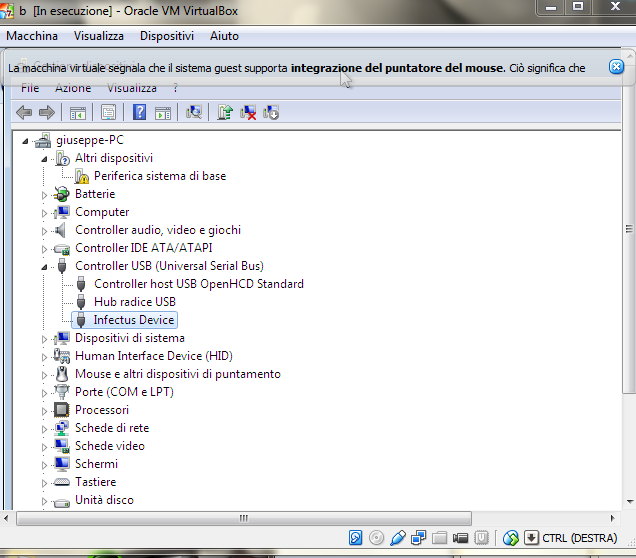Image resolution: width=636 pixels, height=558 pixels.
Task: Toggle the action pane toolbar icon
Action: [163, 113]
